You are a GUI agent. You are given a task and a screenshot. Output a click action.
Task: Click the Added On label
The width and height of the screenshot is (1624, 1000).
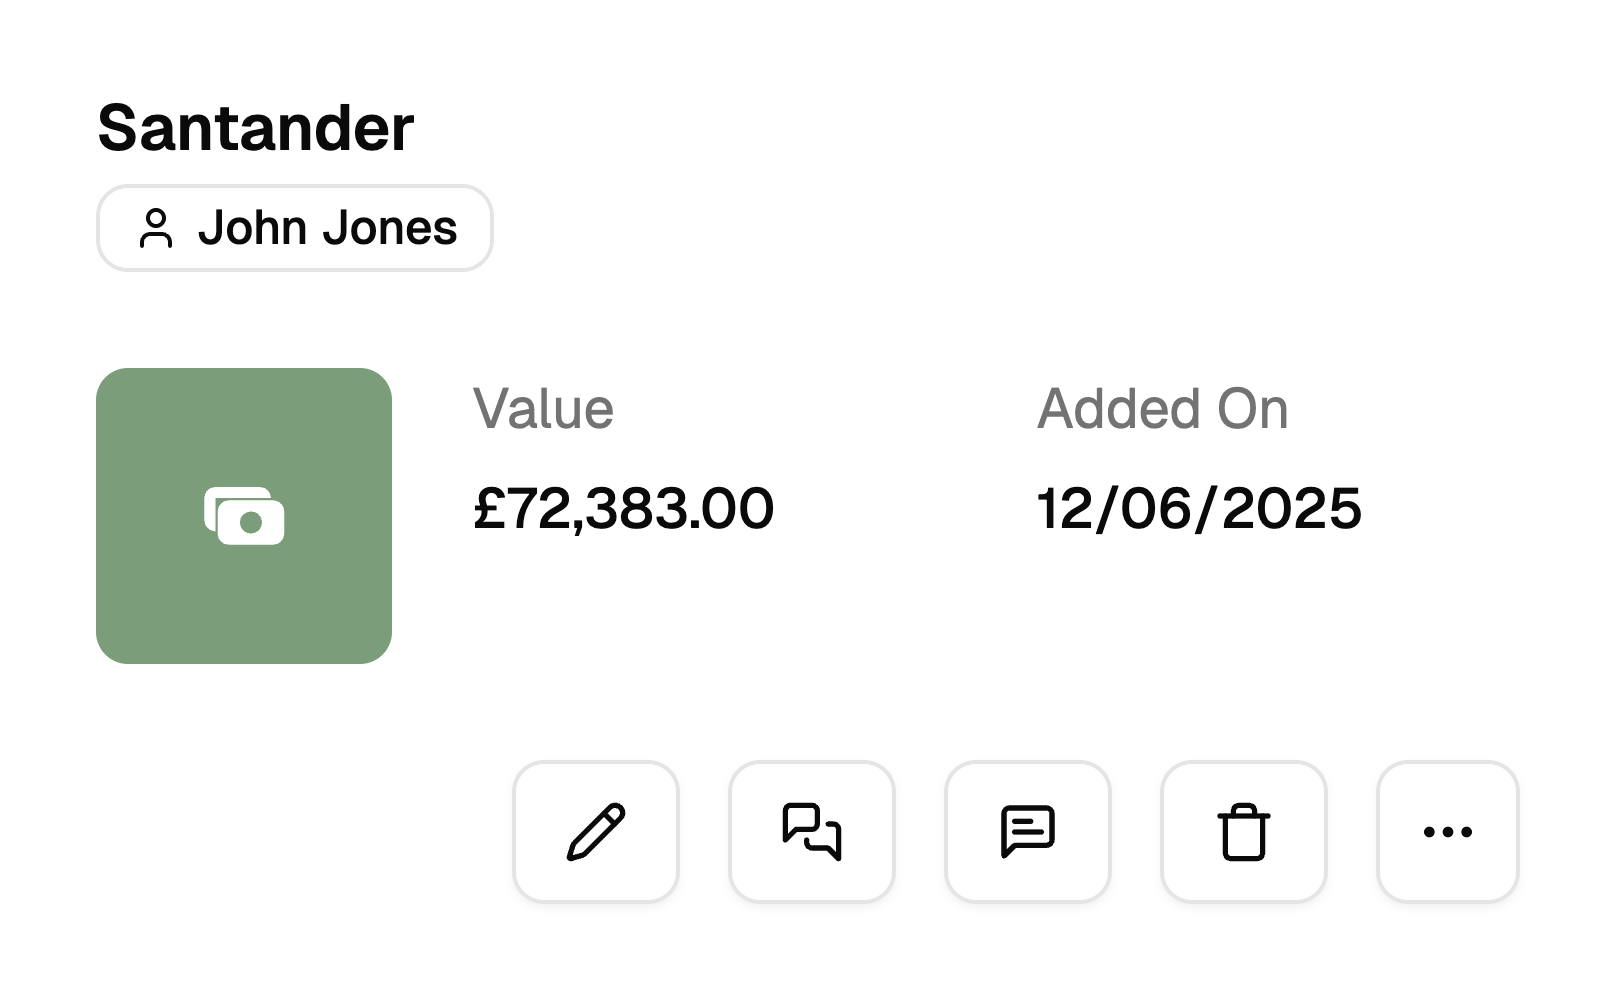click(x=1162, y=409)
